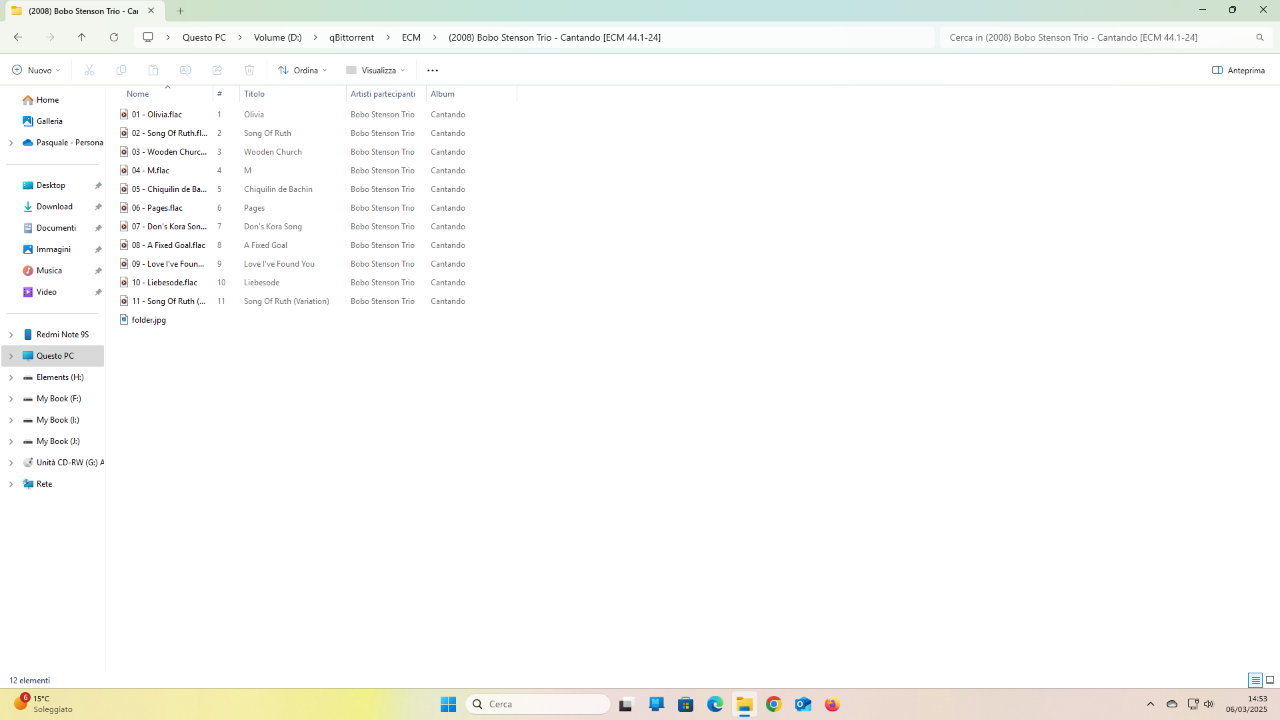Click Volume (D:) in the address breadcrumb

278,37
